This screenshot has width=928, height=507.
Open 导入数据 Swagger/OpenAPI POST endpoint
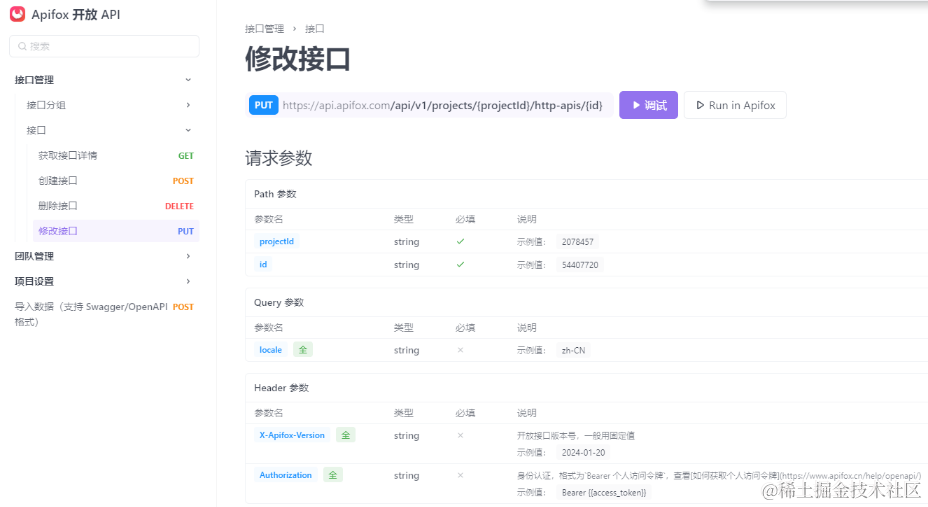point(104,314)
